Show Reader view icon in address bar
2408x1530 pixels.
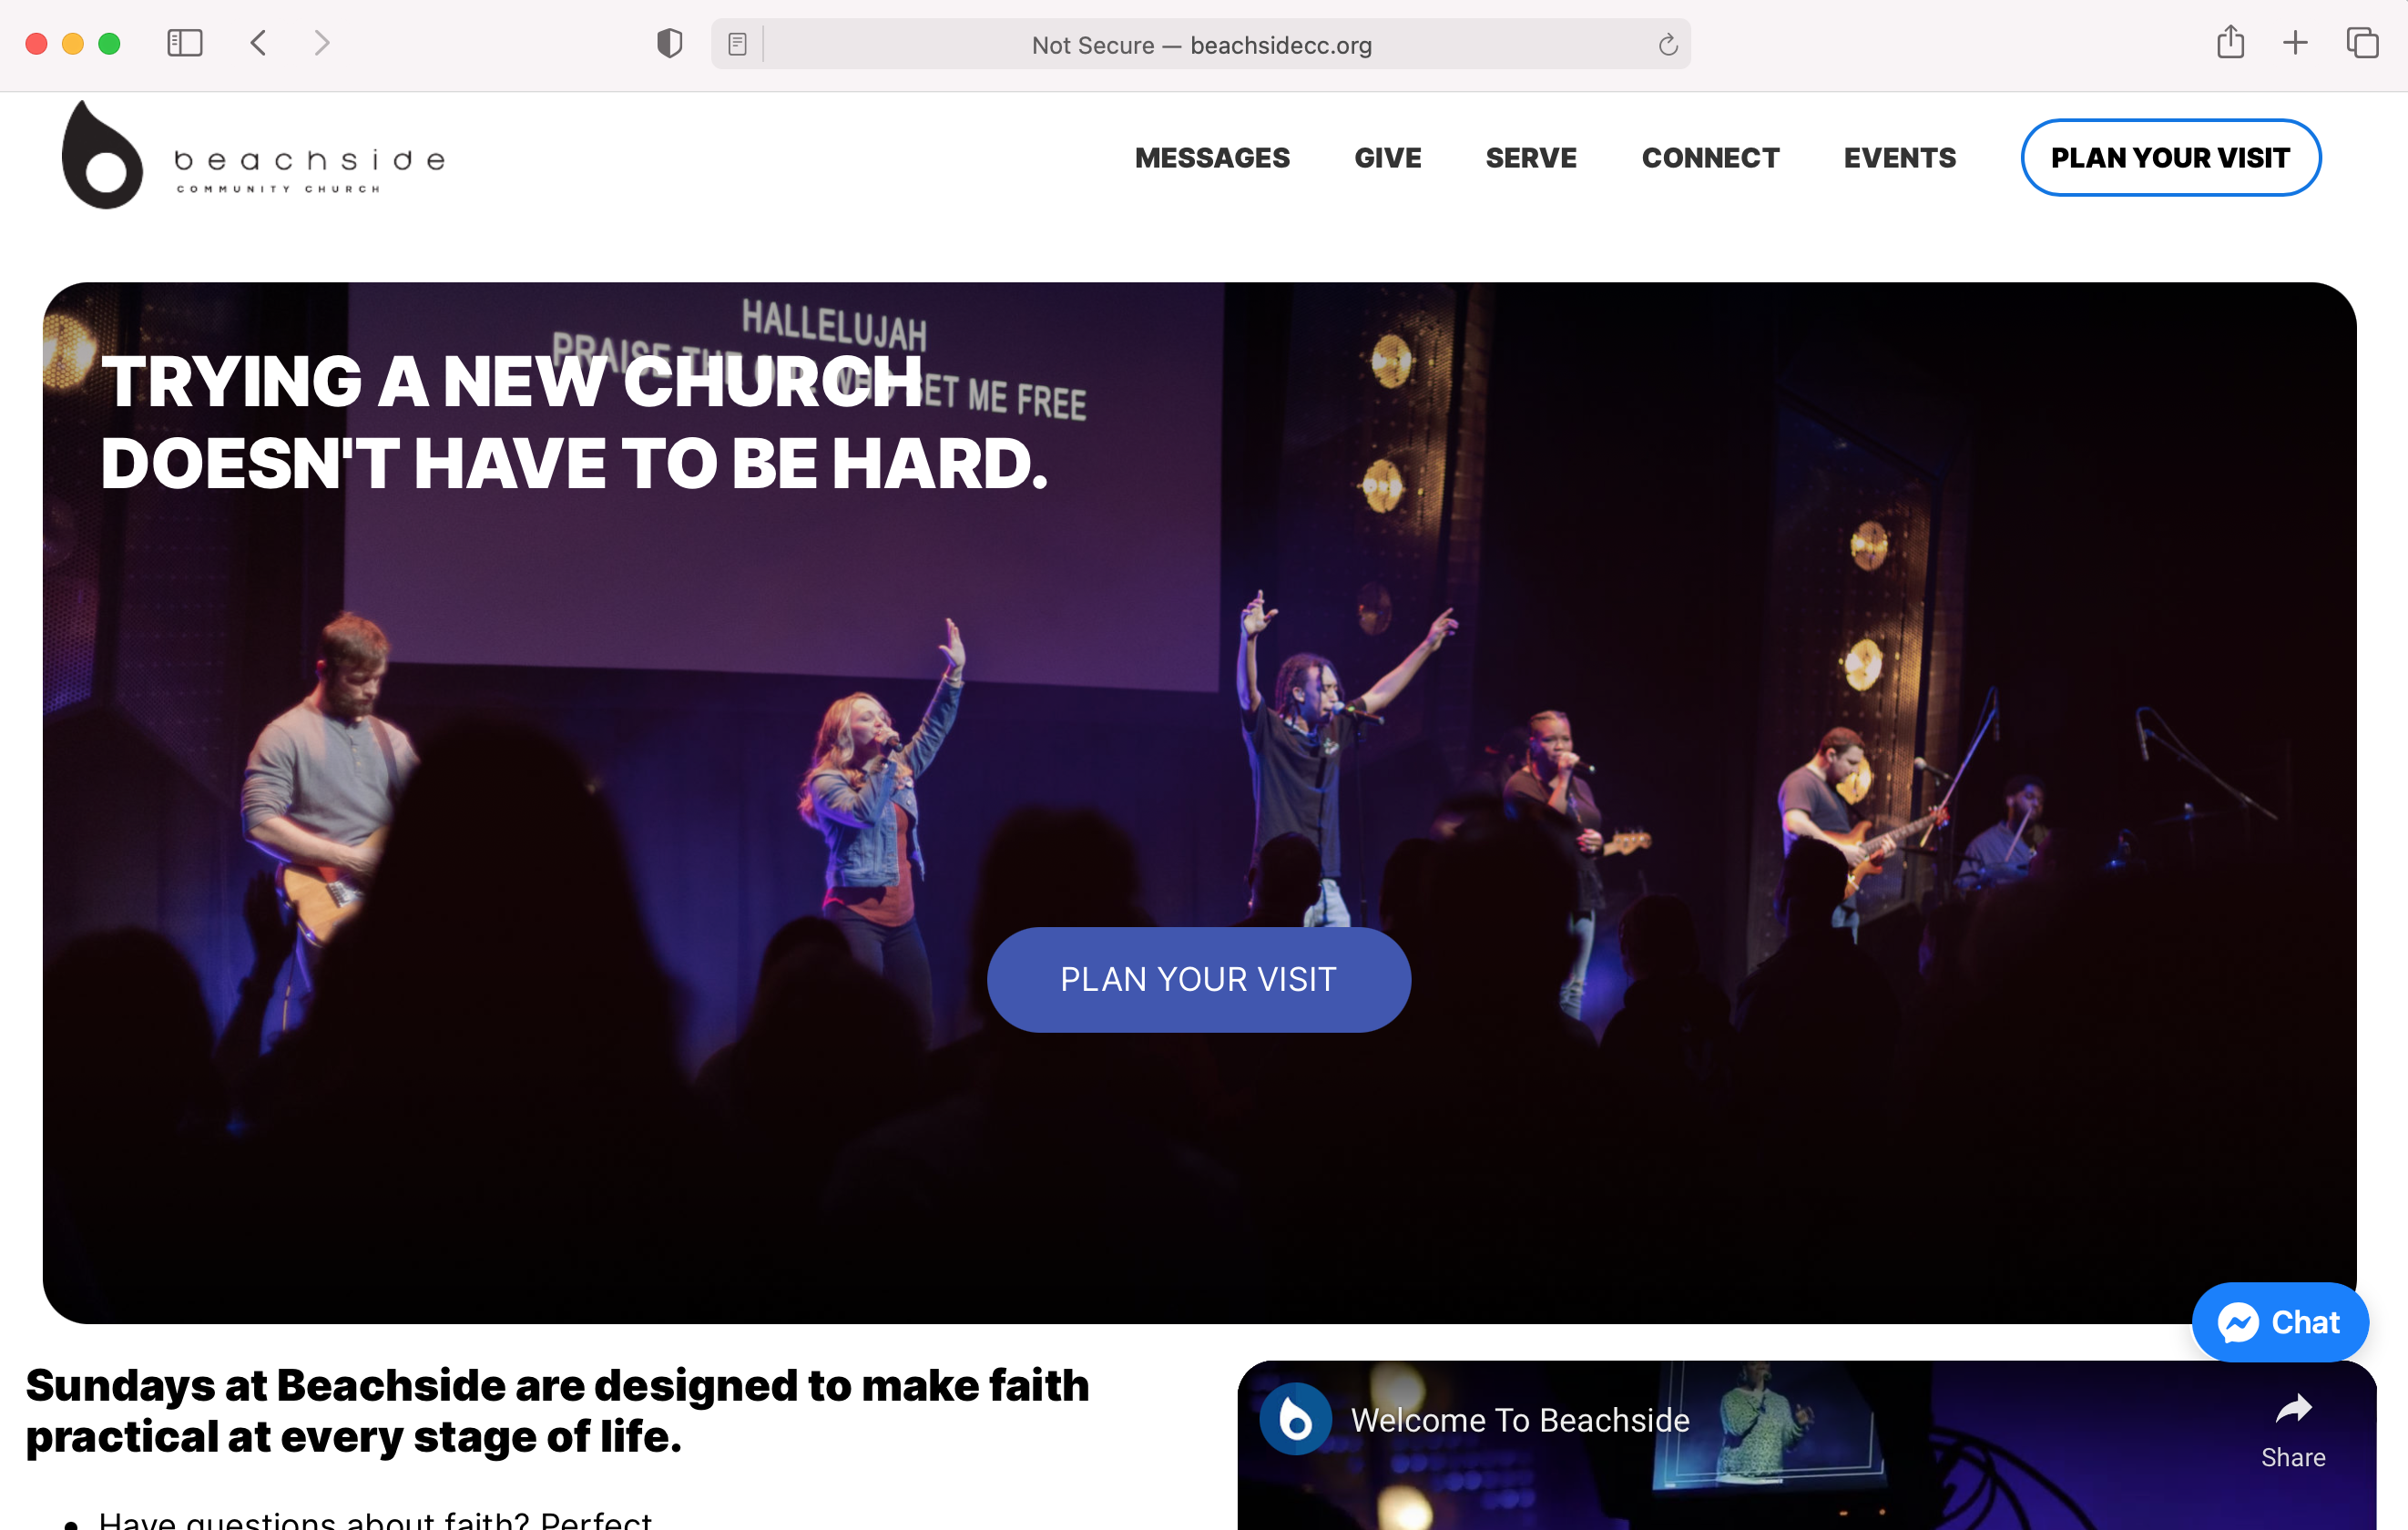click(737, 45)
